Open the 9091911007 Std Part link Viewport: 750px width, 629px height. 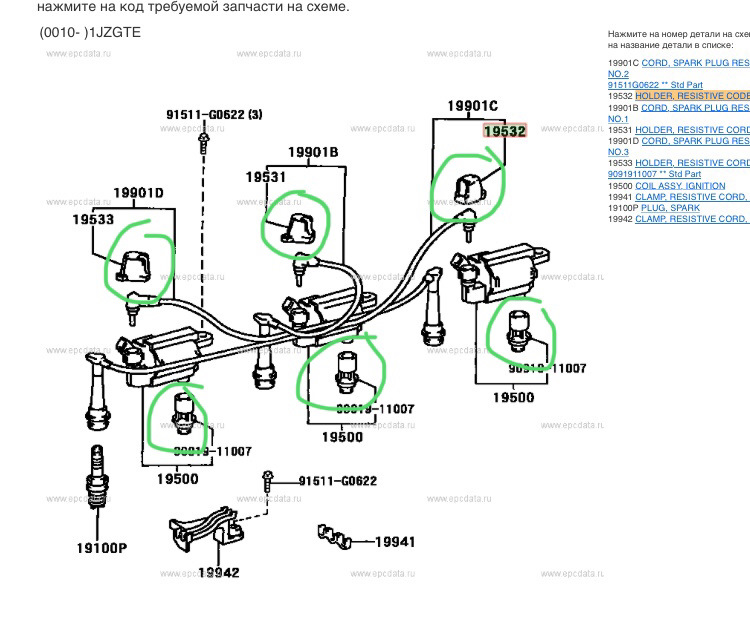tap(654, 174)
